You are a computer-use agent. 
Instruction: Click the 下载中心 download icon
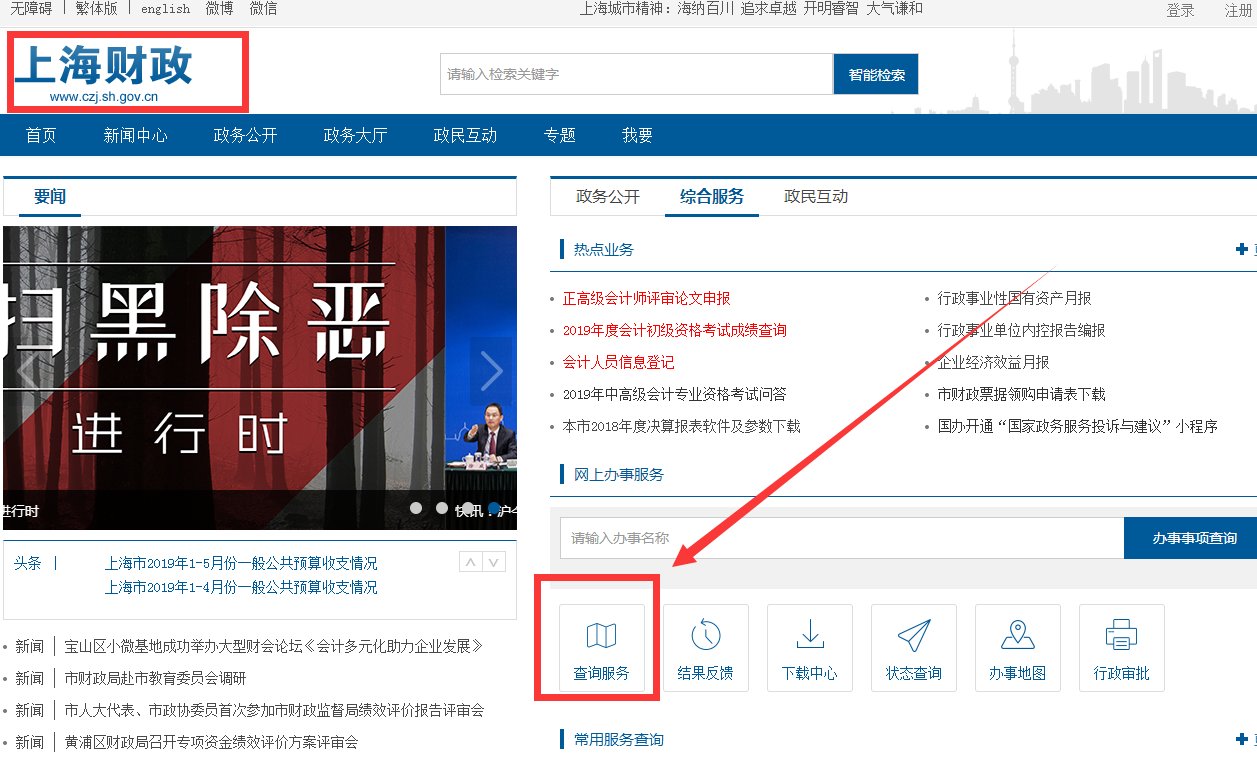coord(810,647)
